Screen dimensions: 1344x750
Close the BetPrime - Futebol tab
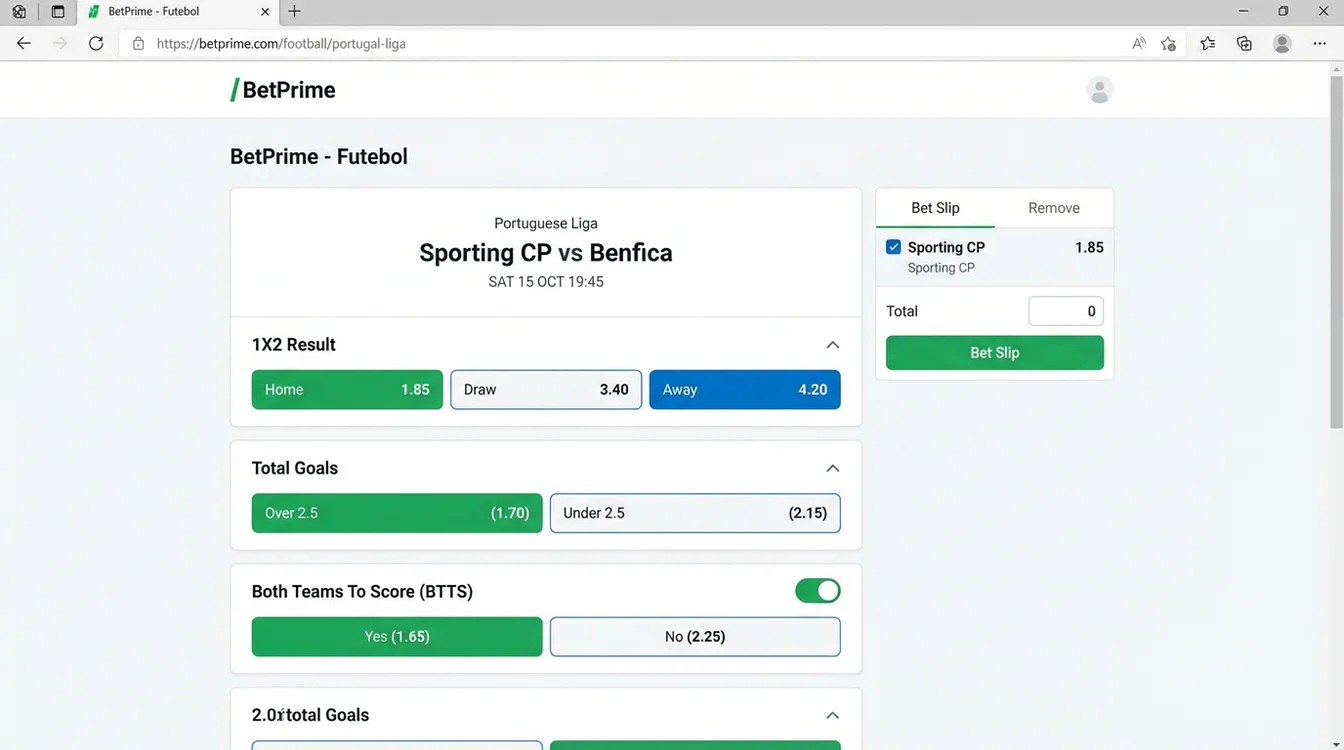265,12
